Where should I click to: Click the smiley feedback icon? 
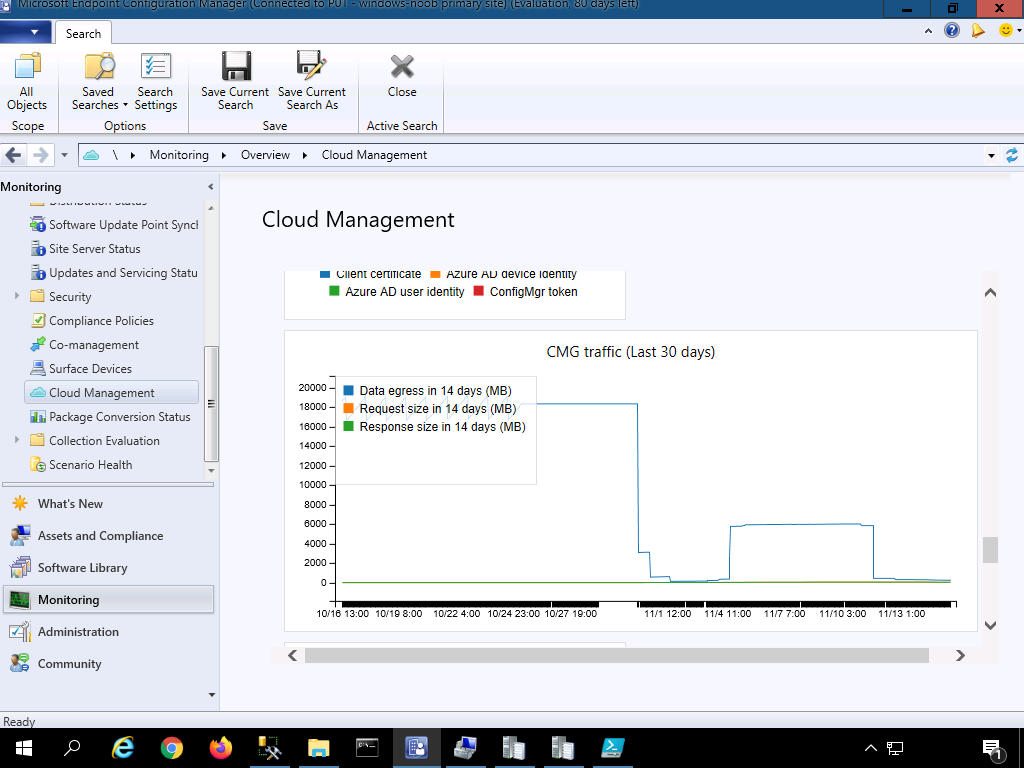(x=1006, y=30)
